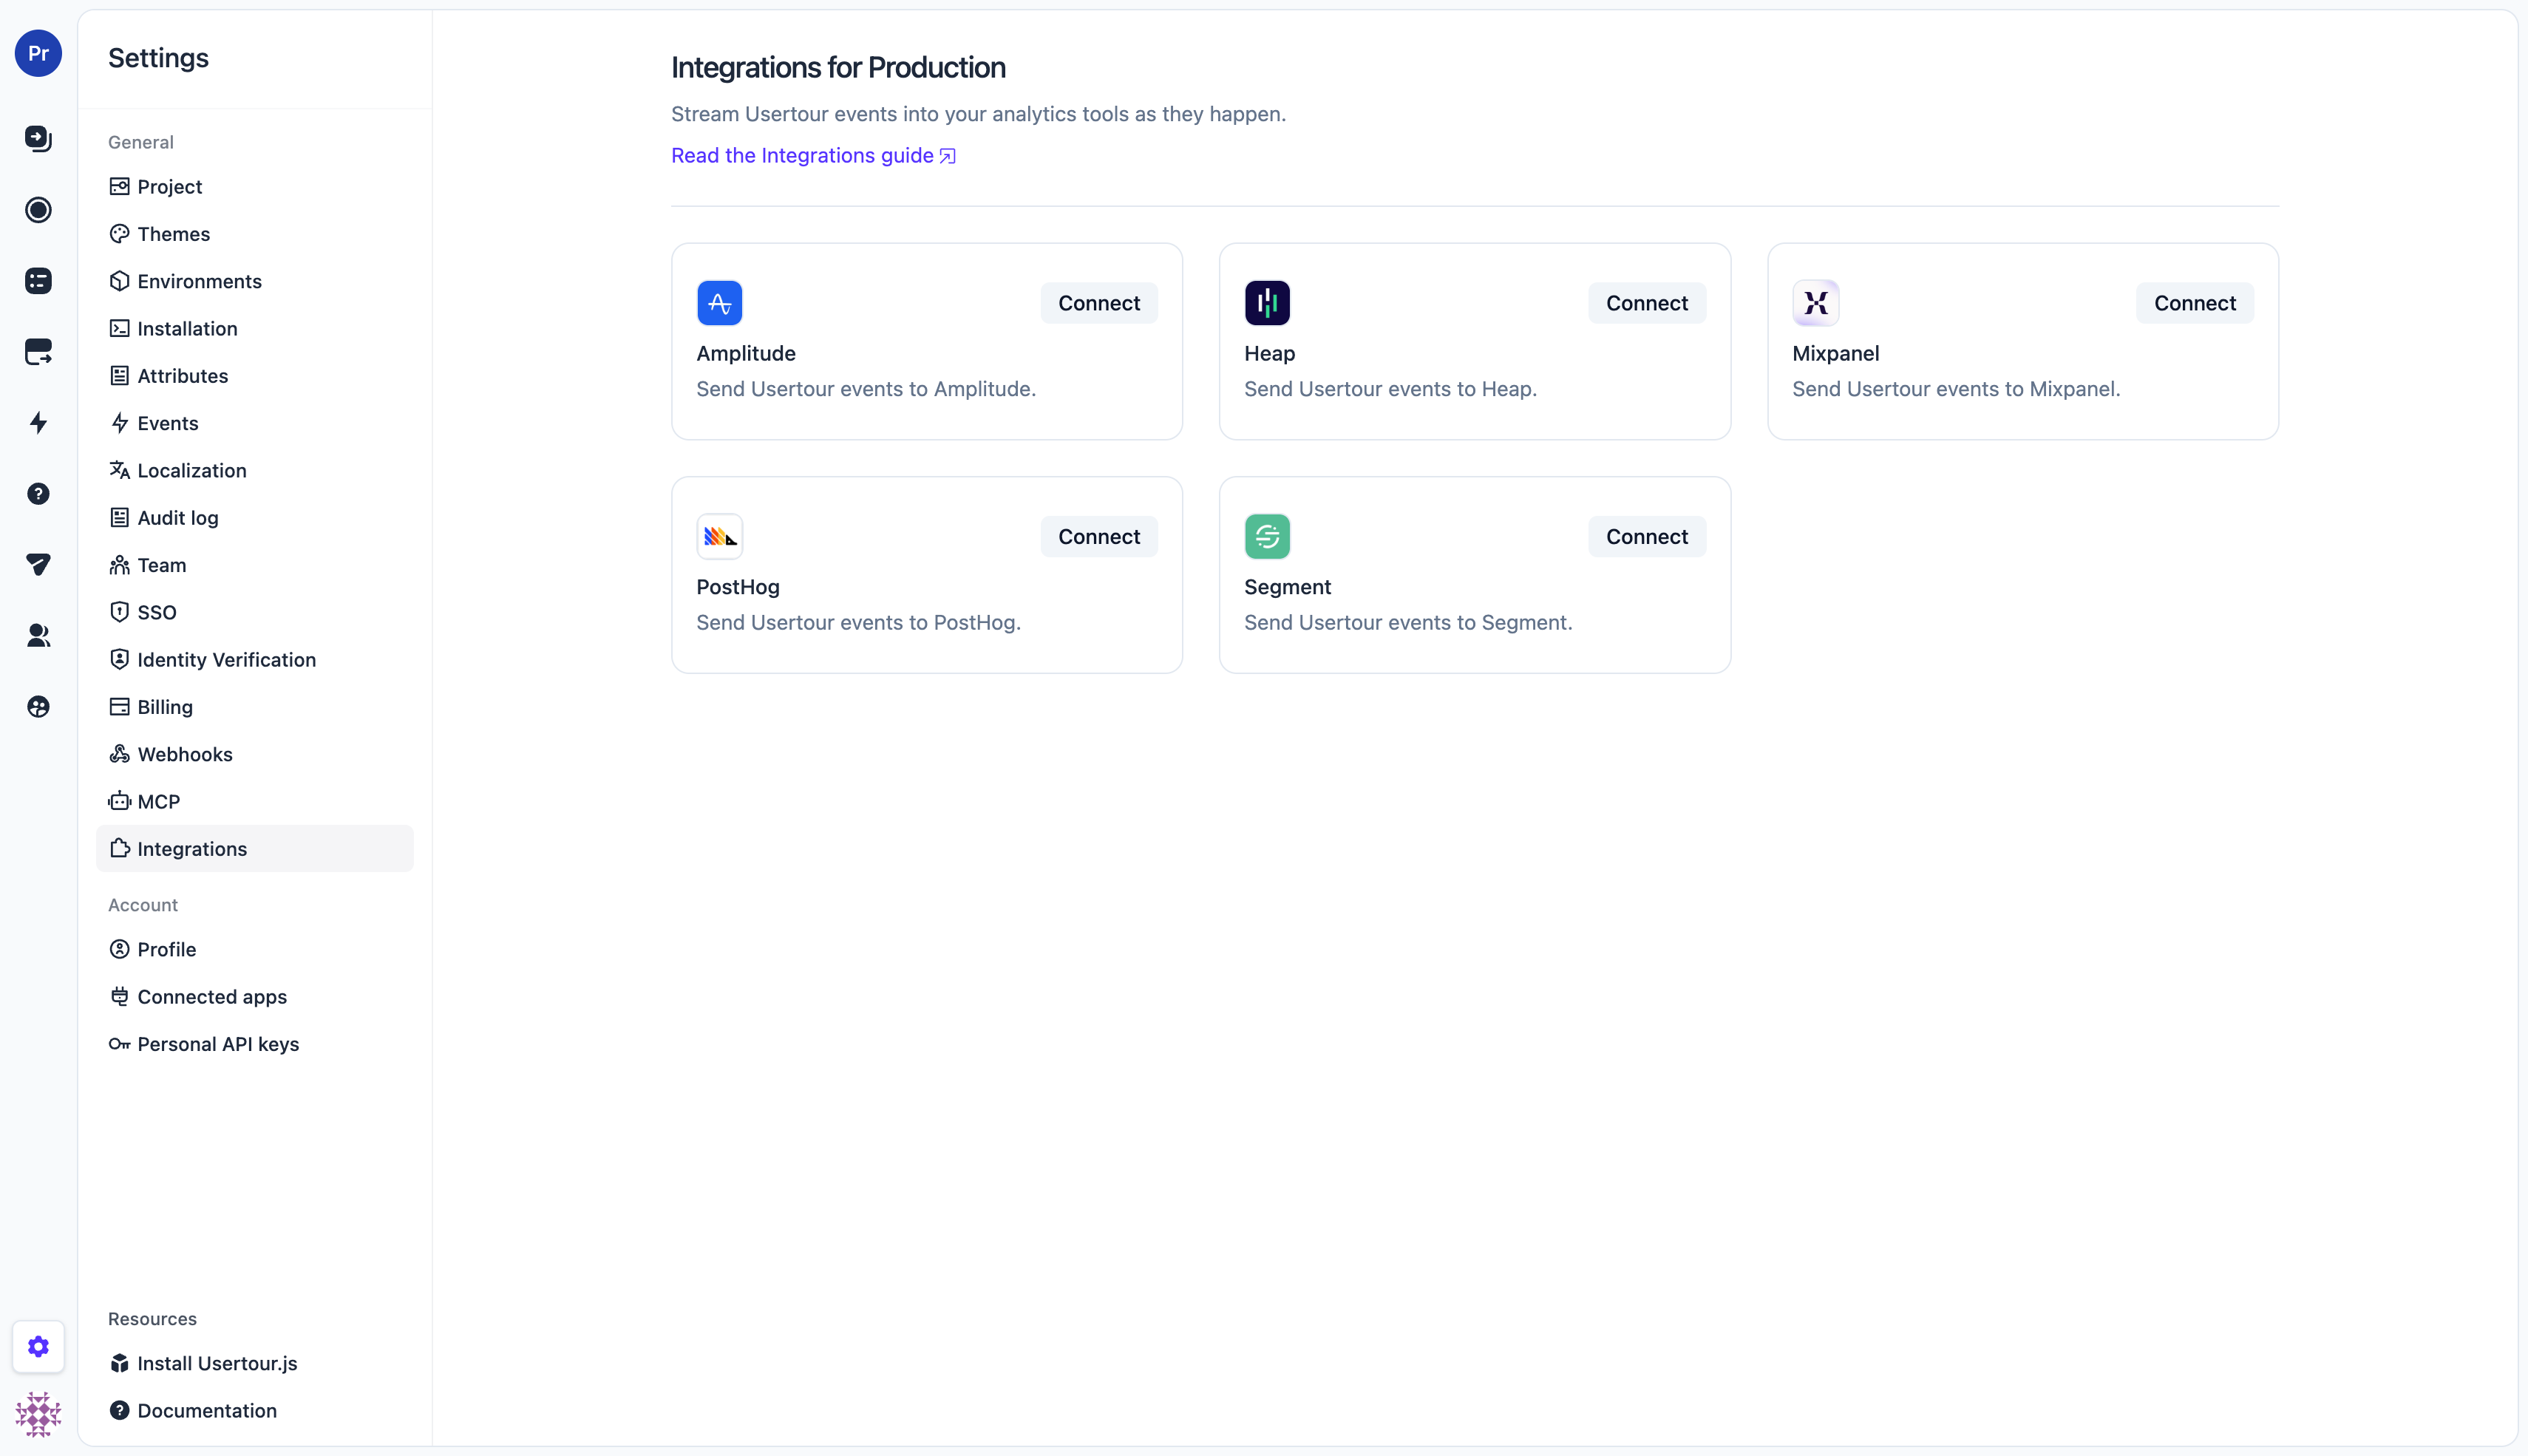Click the Amplitude logo icon
The width and height of the screenshot is (2528, 1456).
pyautogui.click(x=719, y=303)
